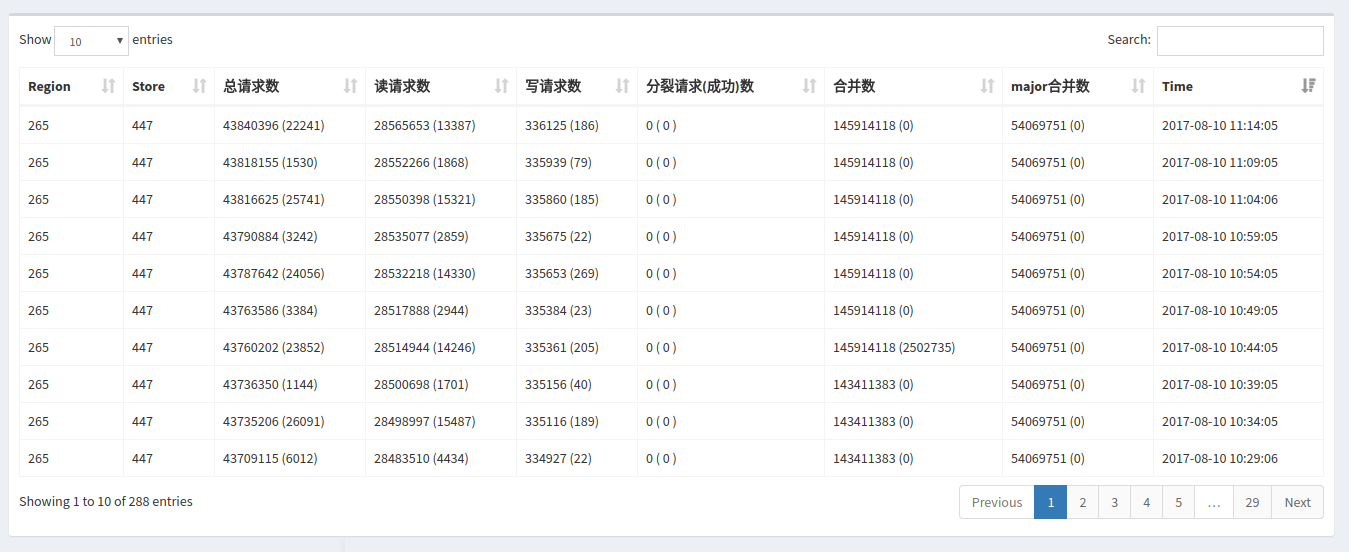Click write count 335939 (79)
This screenshot has width=1349, height=552.
tap(558, 162)
